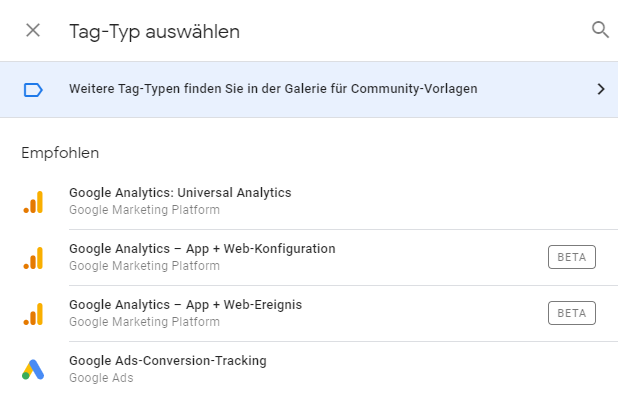Click the Google Ads subtitle text
618x395 pixels.
tap(101, 378)
